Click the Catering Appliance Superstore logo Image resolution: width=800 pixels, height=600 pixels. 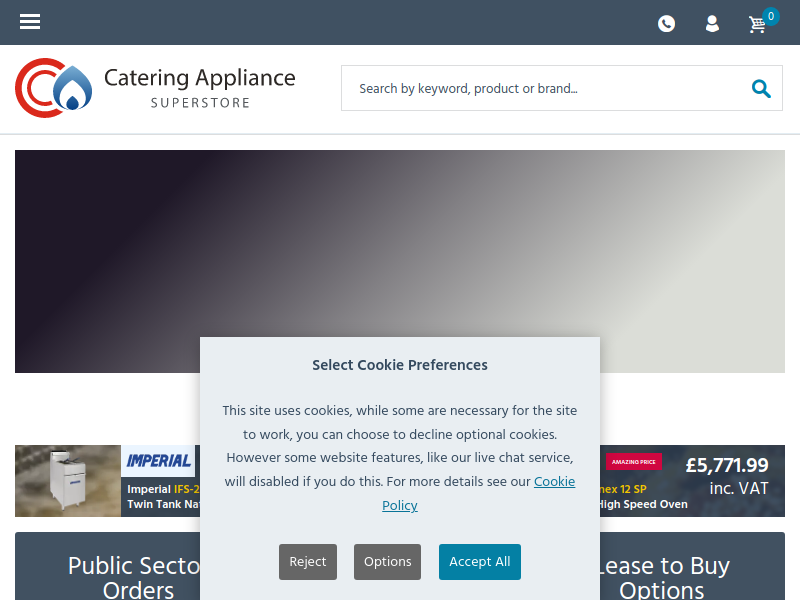pyautogui.click(x=155, y=88)
